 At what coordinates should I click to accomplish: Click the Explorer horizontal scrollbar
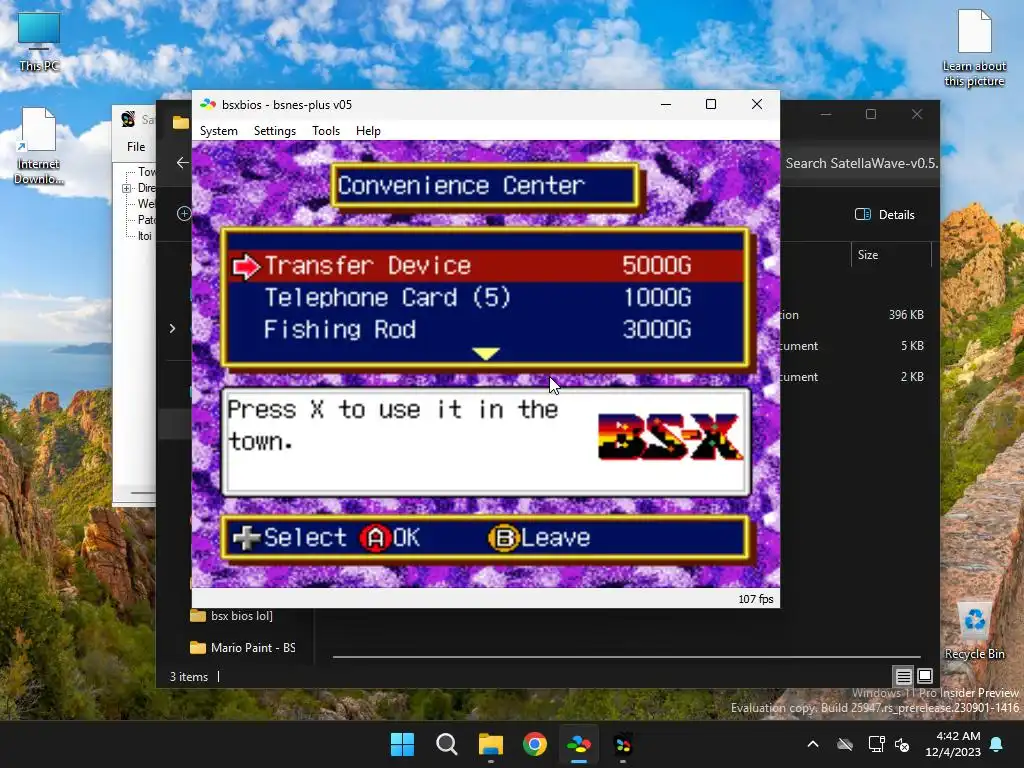pyautogui.click(x=627, y=657)
